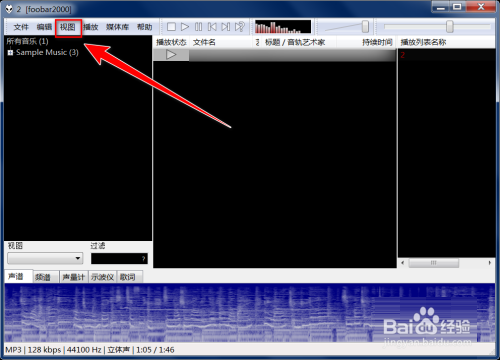Switch to the 声谱 tab
The width and height of the screenshot is (500, 360).
[16, 277]
